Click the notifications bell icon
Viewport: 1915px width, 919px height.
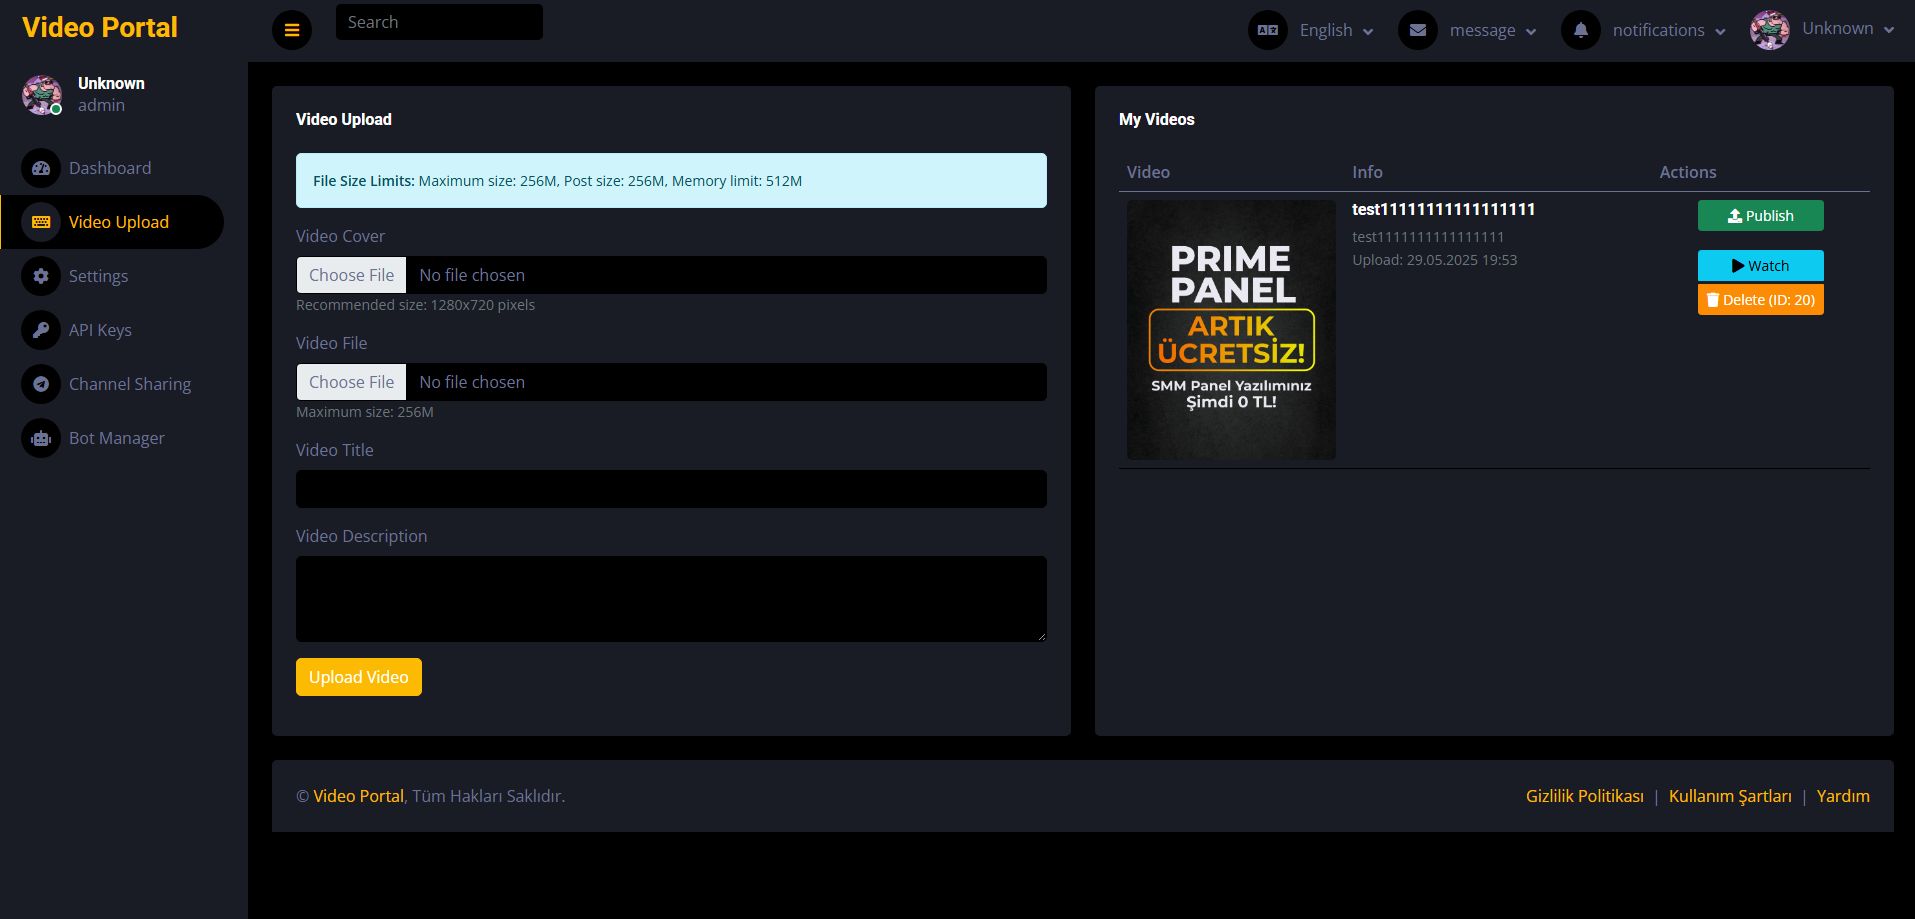[x=1580, y=30]
